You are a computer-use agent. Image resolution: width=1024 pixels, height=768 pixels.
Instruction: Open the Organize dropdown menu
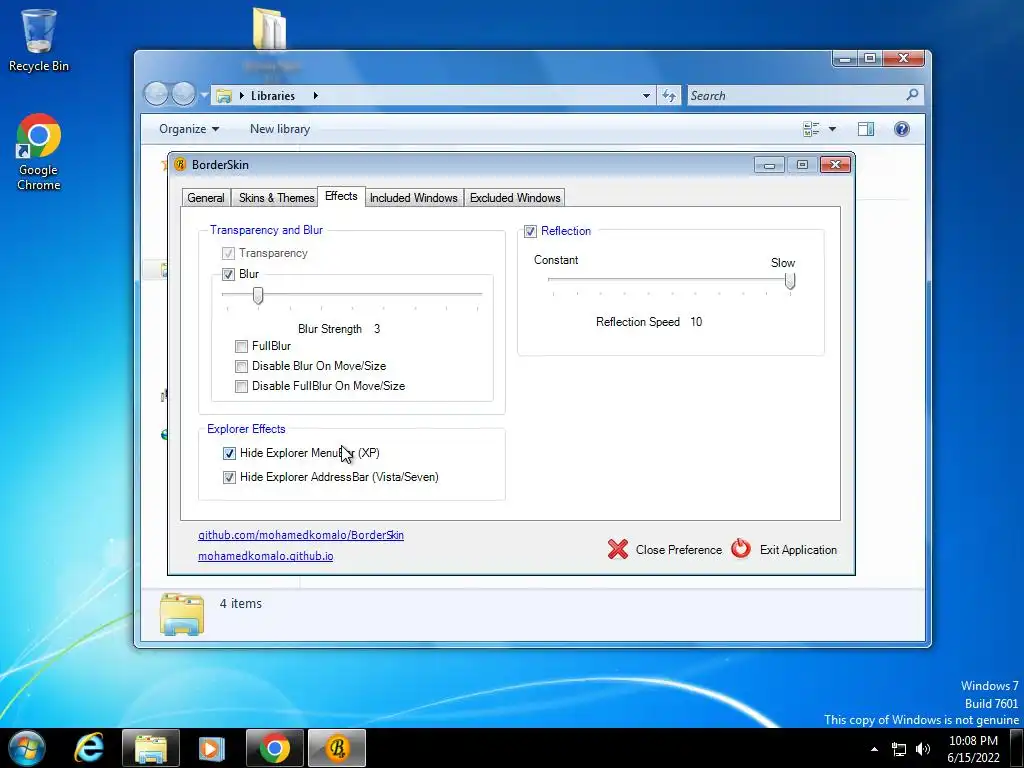click(189, 129)
